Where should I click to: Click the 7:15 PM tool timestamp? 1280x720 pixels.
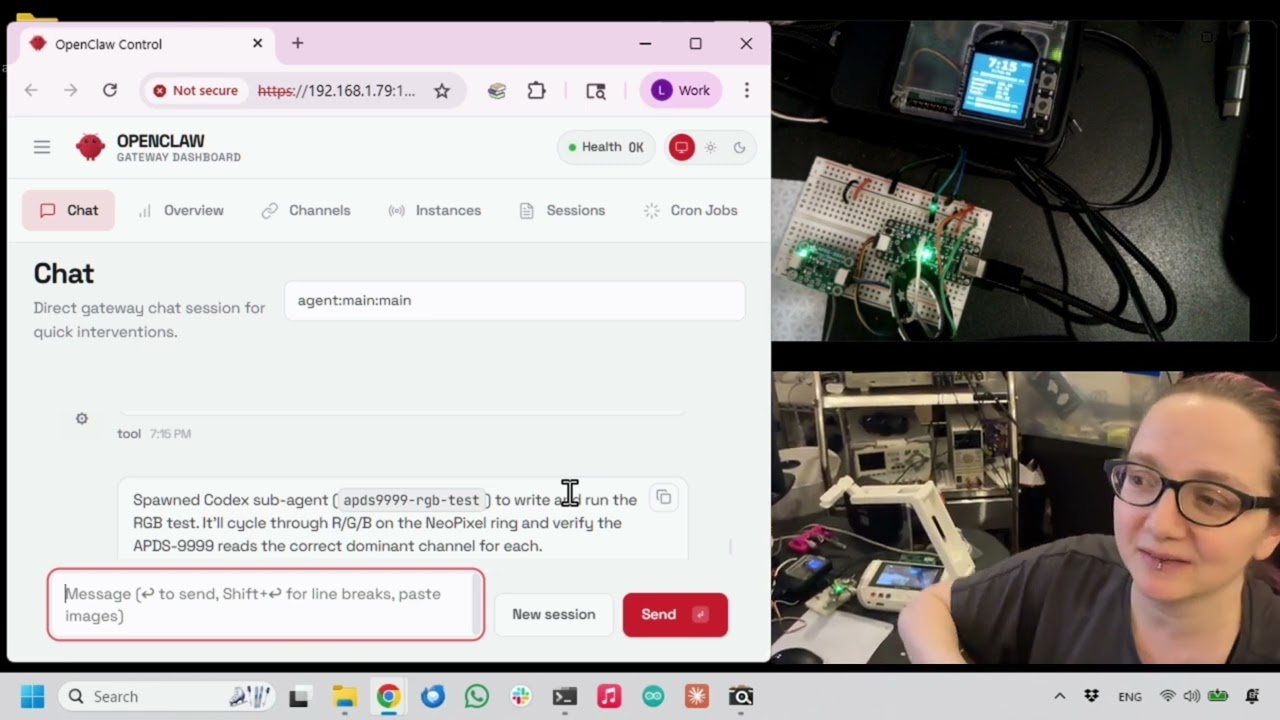(170, 433)
